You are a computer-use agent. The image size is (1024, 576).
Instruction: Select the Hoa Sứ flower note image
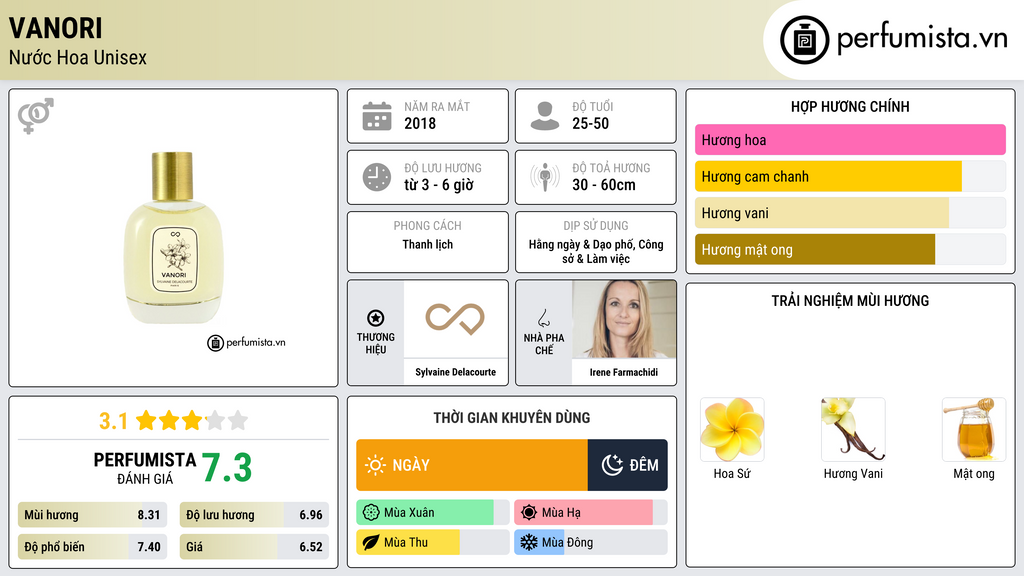point(731,430)
